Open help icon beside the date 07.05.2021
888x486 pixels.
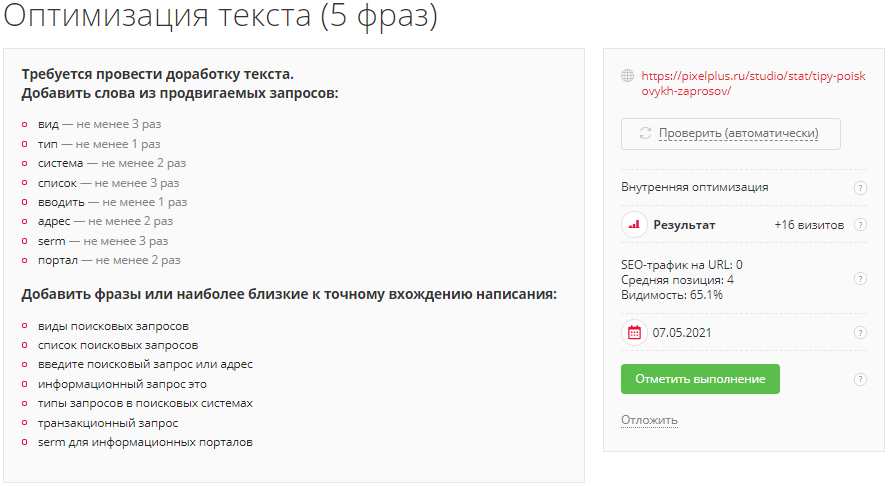click(x=860, y=332)
